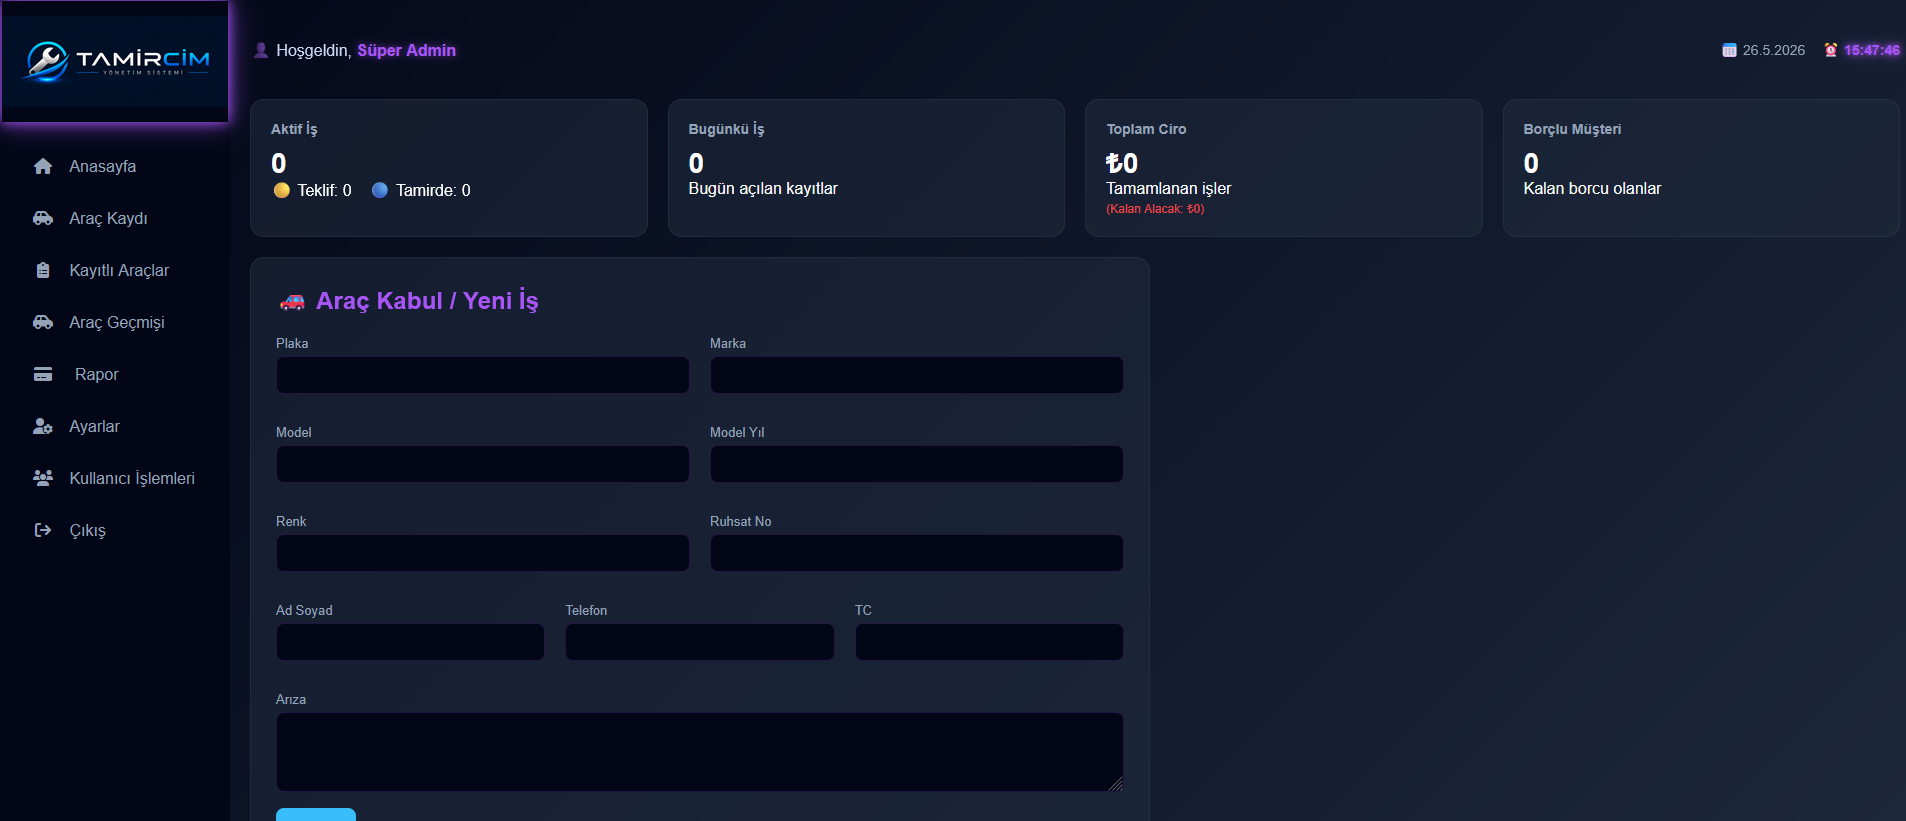The image size is (1906, 821).
Task: Click the Kullanıcı İşlemleri group icon
Action: [43, 478]
